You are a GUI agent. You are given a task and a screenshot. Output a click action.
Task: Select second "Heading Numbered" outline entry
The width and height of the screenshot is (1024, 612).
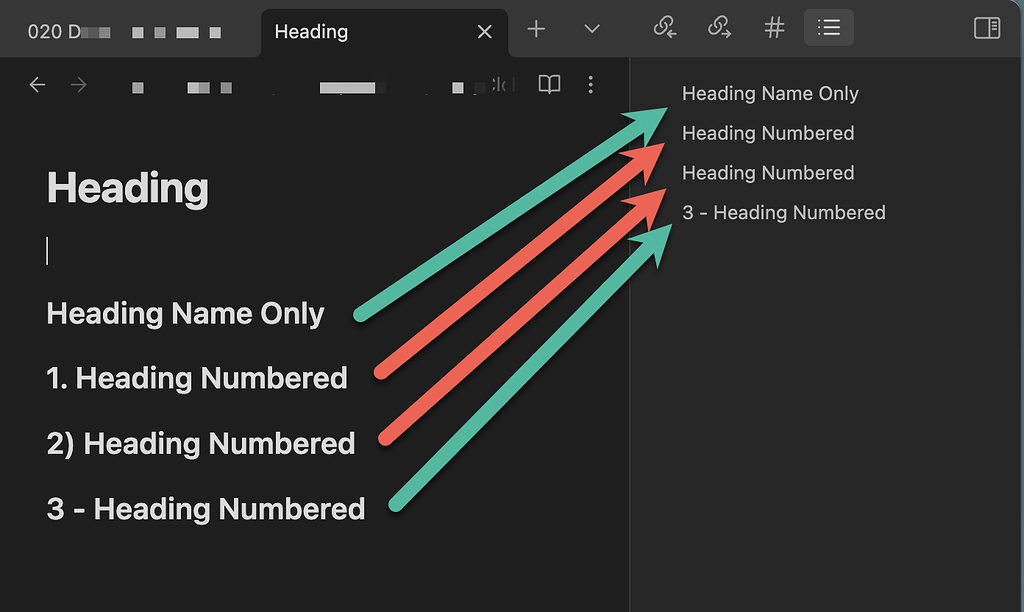click(x=768, y=173)
